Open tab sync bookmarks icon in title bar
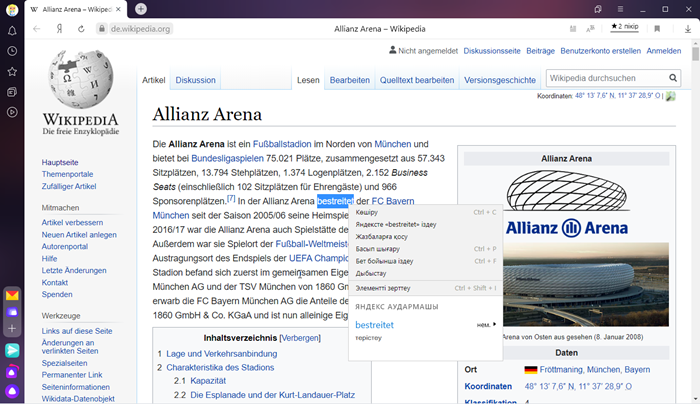Screen dimensions: 700x404 pyautogui.click(x=598, y=9)
